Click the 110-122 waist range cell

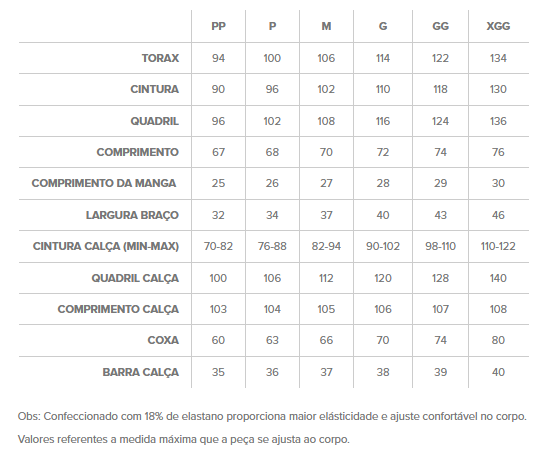(498, 246)
